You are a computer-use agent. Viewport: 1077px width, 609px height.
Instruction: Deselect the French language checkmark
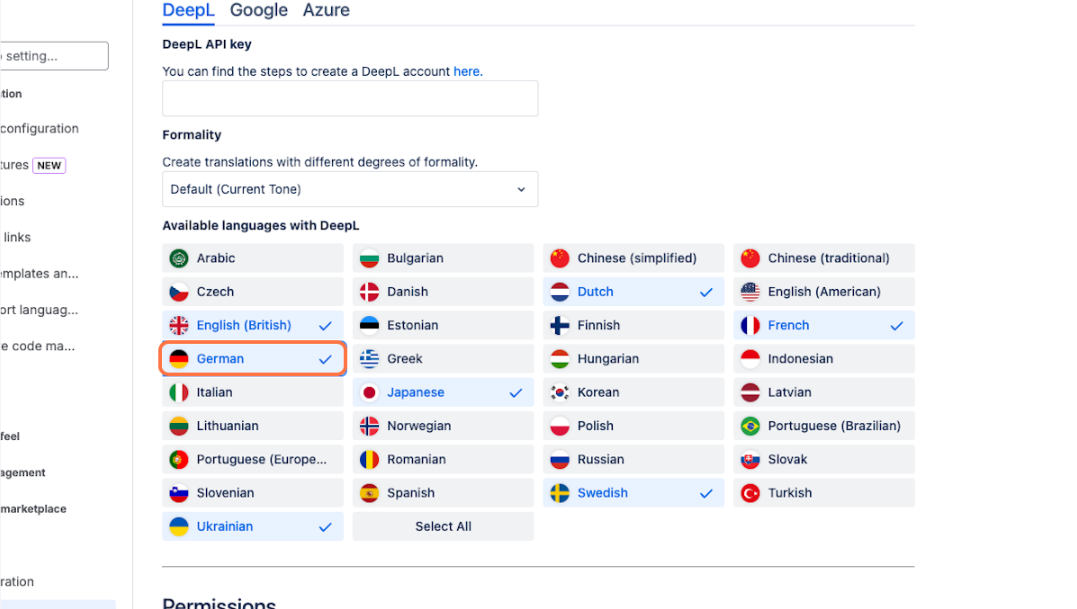tap(896, 326)
